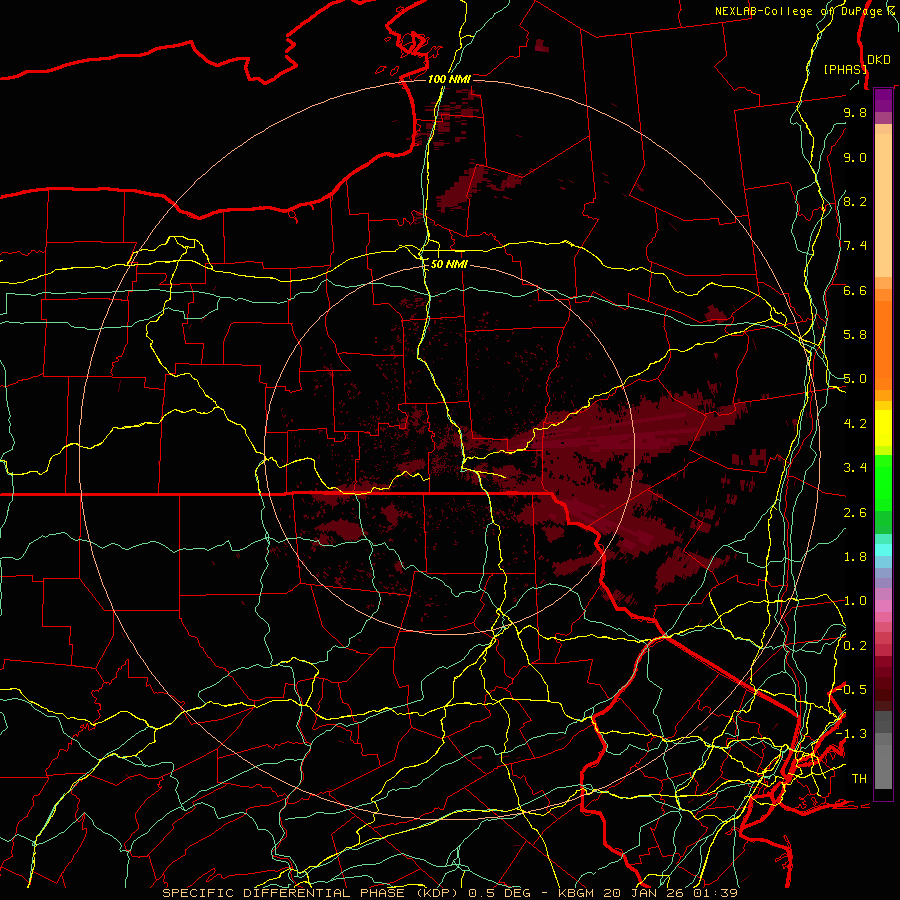Screen dimensions: 900x900
Task: Pick the cyan color bar segment near 1.8
Action: pos(883,550)
